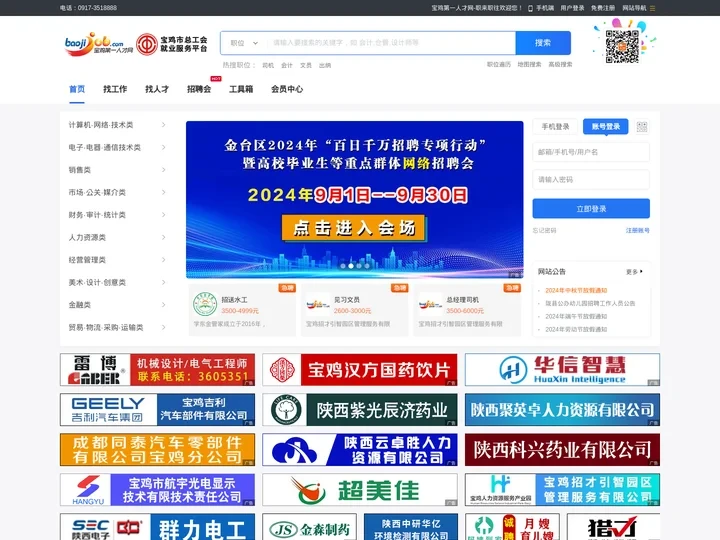Click the 会计 hot search keyword
This screenshot has width=720, height=540.
(x=287, y=65)
